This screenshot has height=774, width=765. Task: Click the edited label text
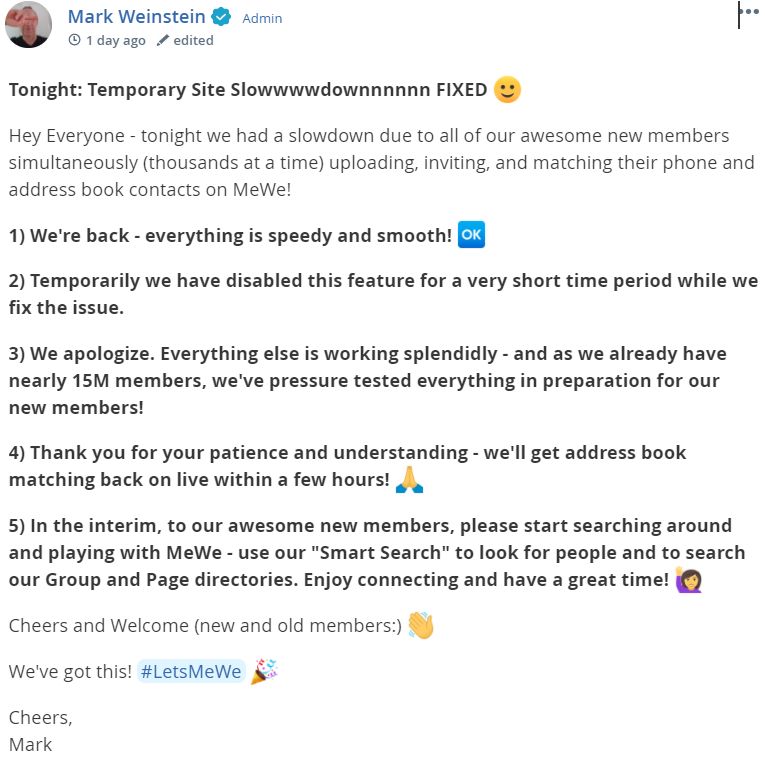[193, 40]
